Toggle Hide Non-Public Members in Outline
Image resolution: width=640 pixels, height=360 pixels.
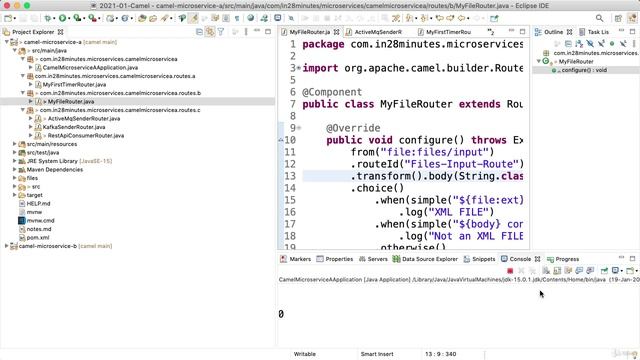(x=612, y=43)
